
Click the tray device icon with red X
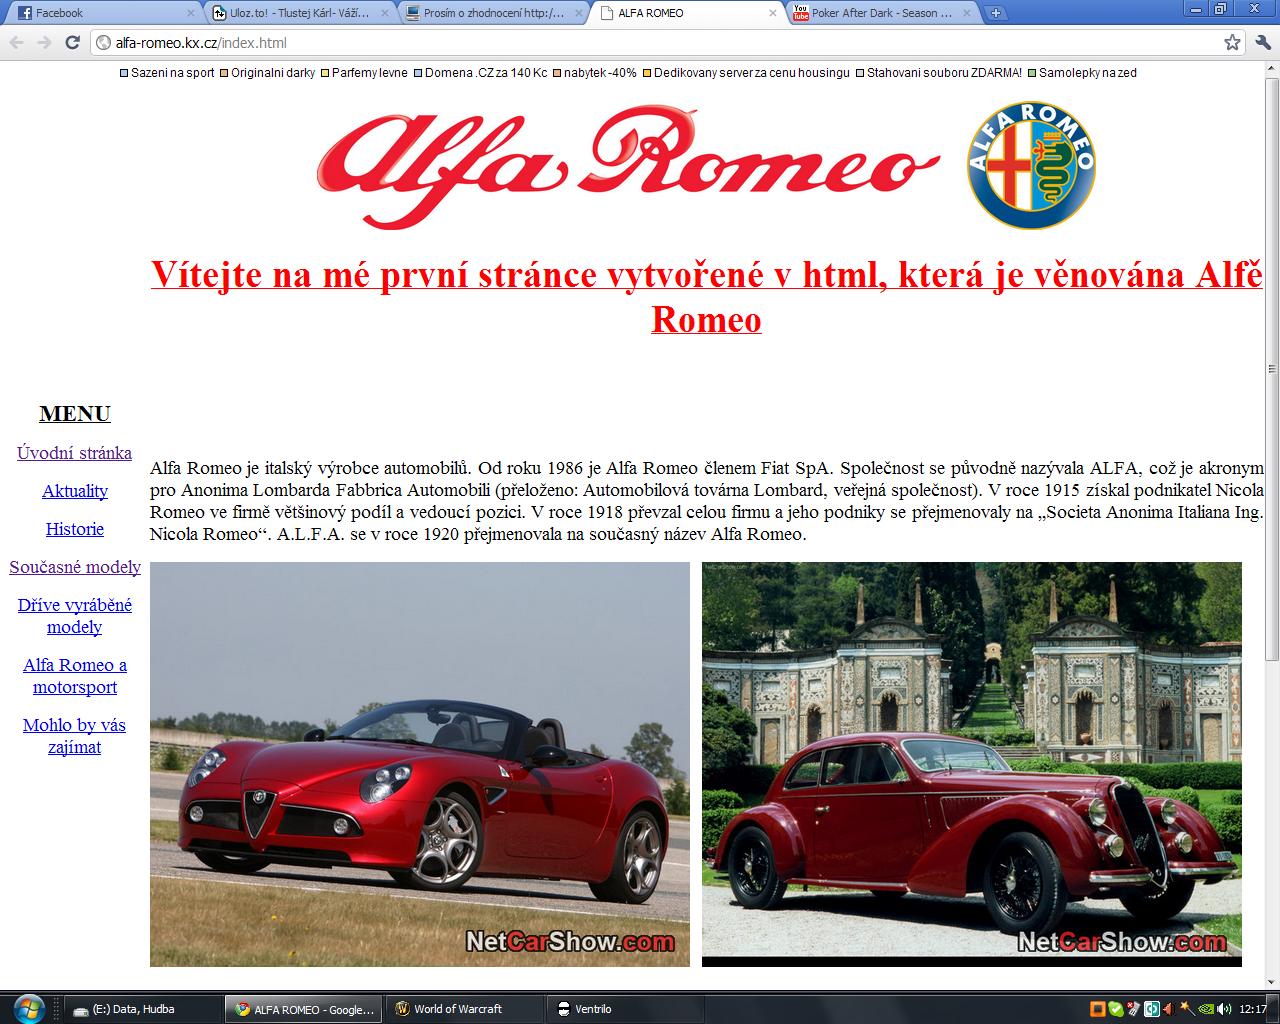tap(1133, 1009)
